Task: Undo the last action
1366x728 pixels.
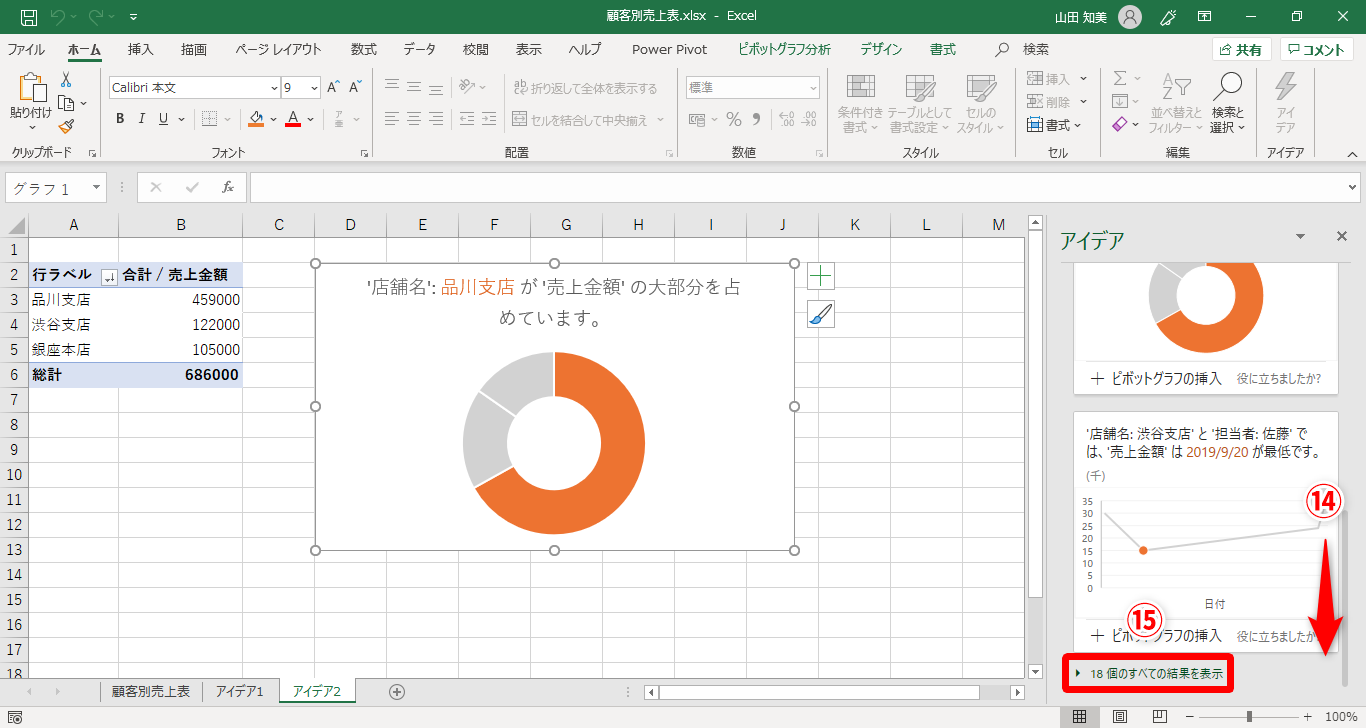Action: (58, 17)
